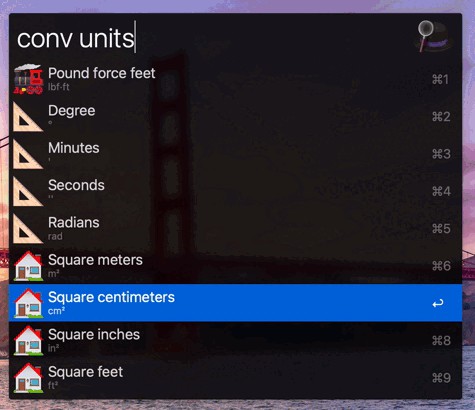Click the house icon beside Square meters
The width and height of the screenshot is (475, 410).
pos(28,266)
